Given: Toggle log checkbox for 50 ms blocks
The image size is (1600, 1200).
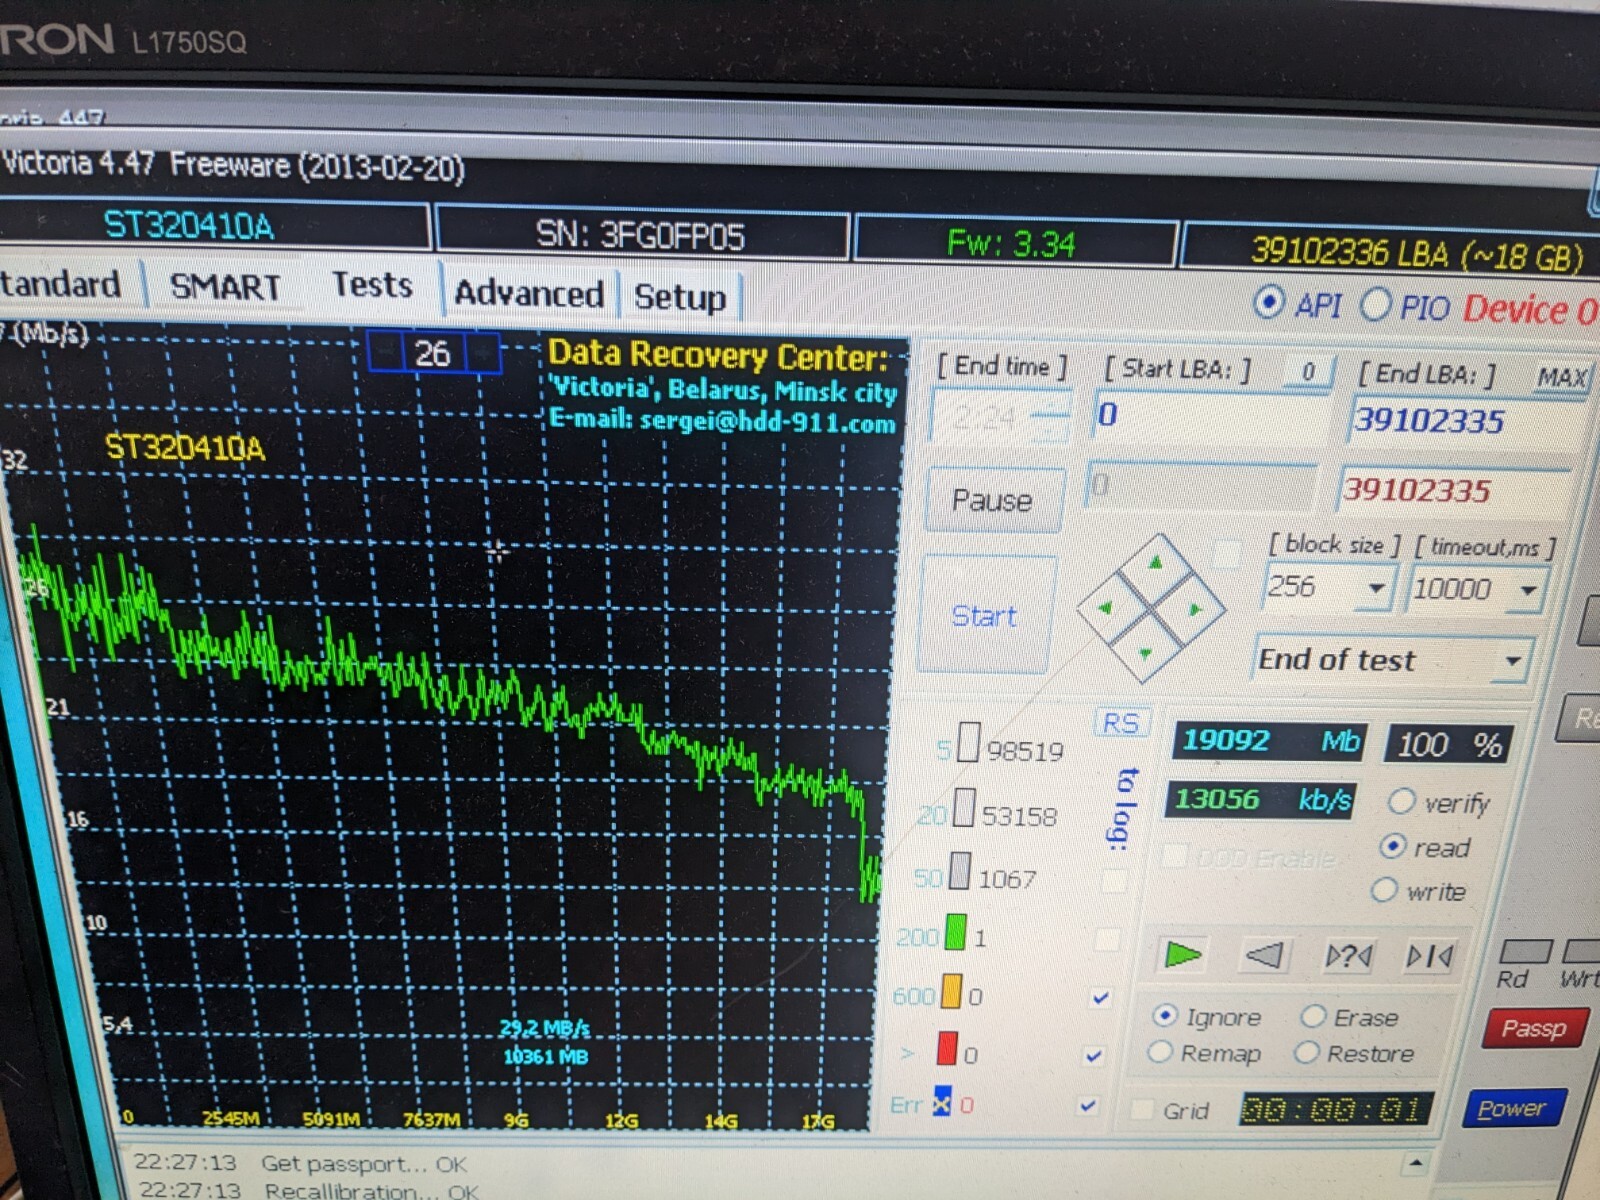Looking at the screenshot, I should [x=1113, y=880].
